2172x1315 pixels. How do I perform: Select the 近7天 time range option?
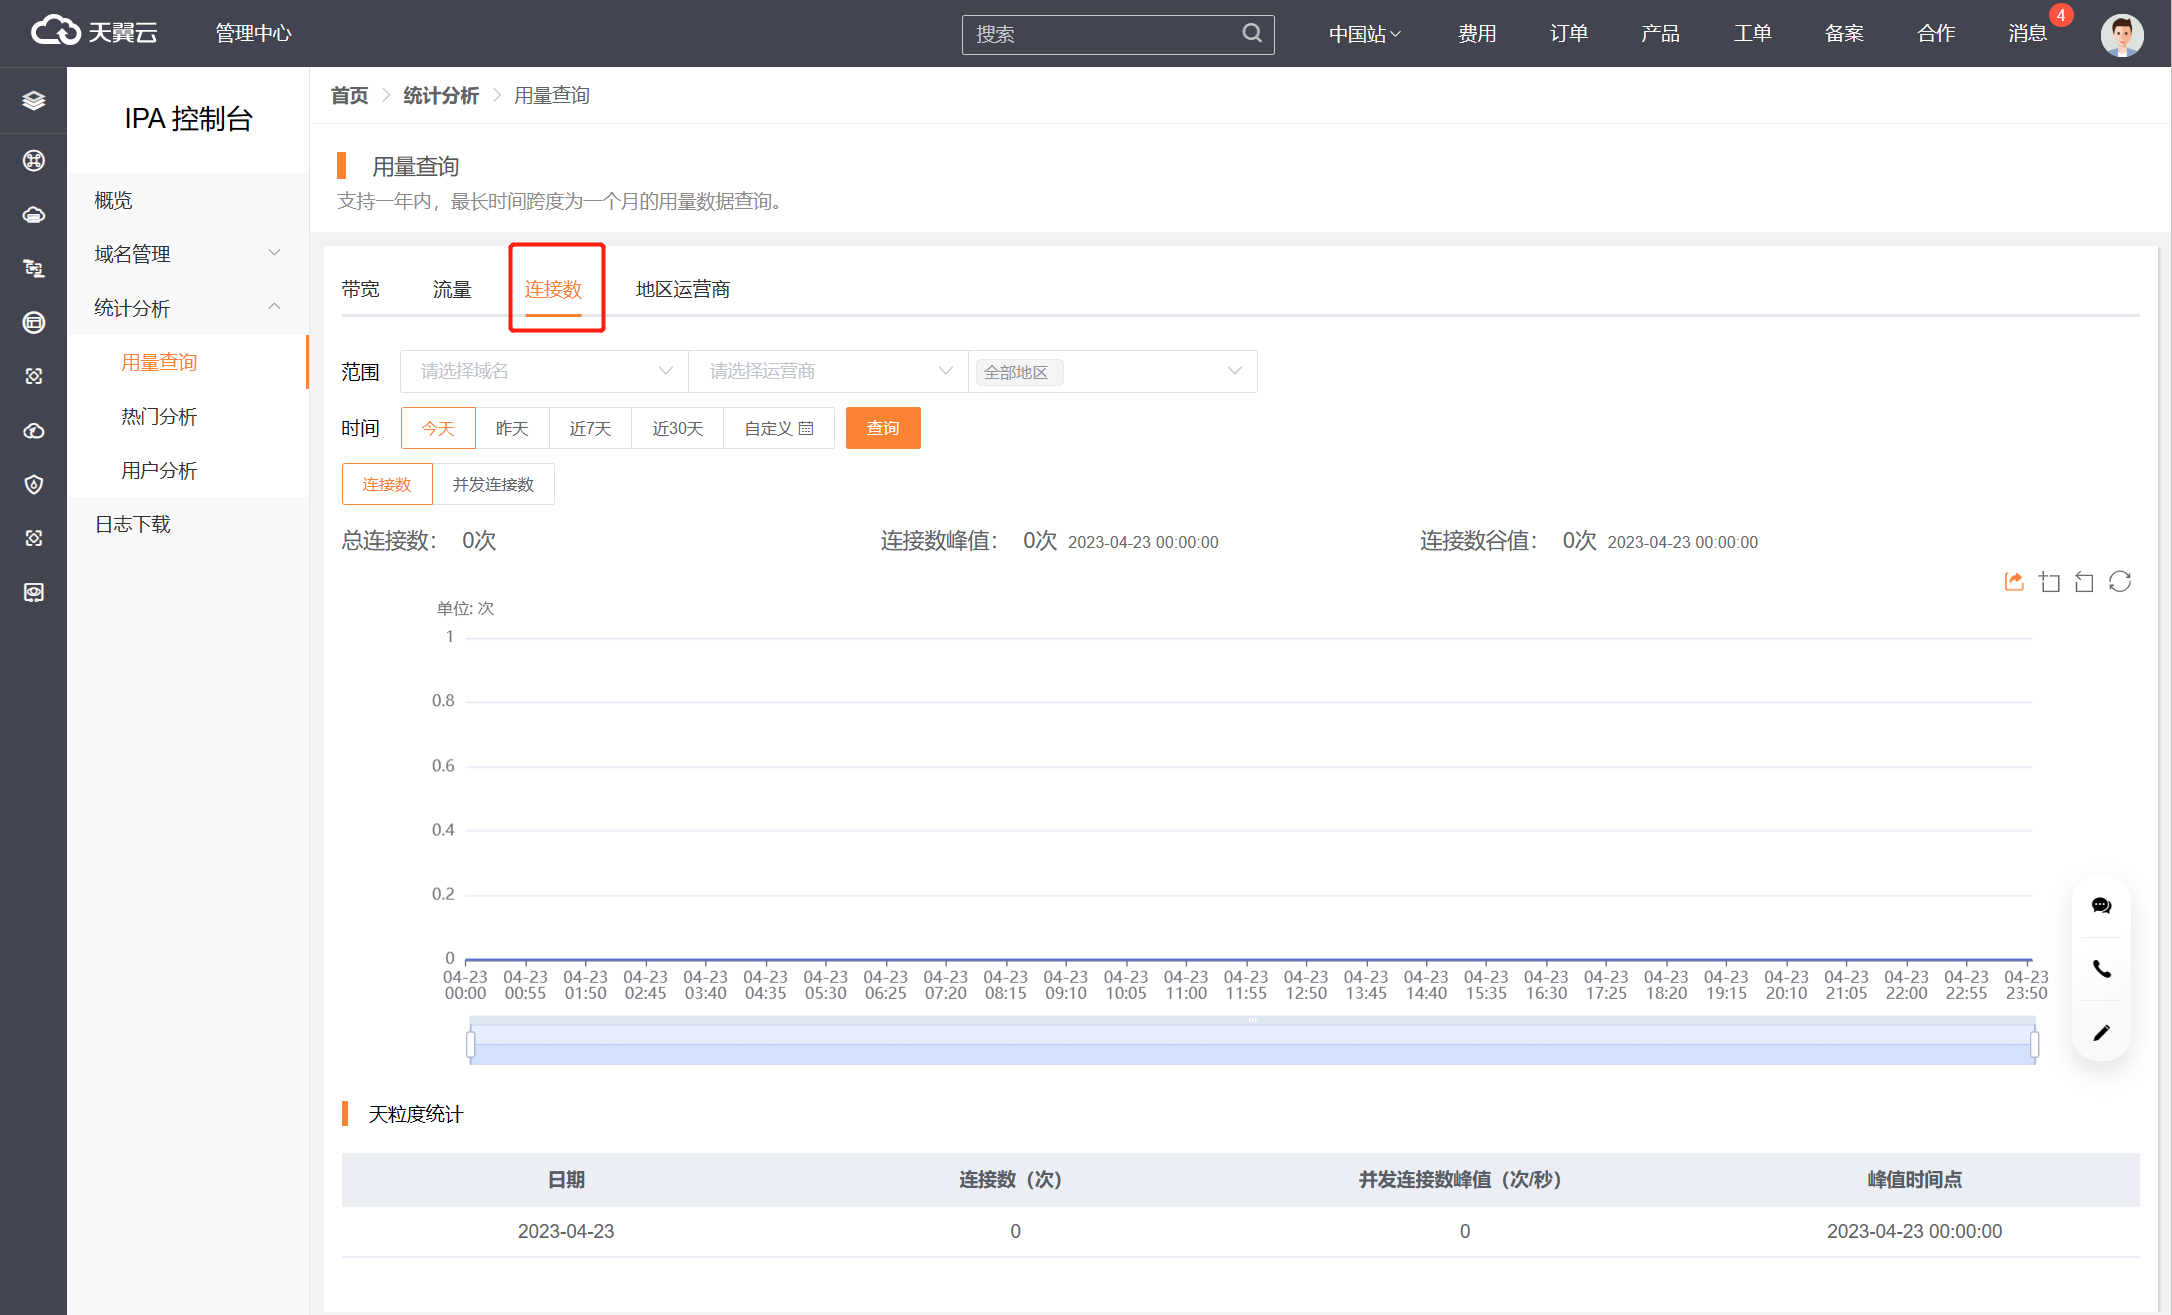tap(590, 429)
